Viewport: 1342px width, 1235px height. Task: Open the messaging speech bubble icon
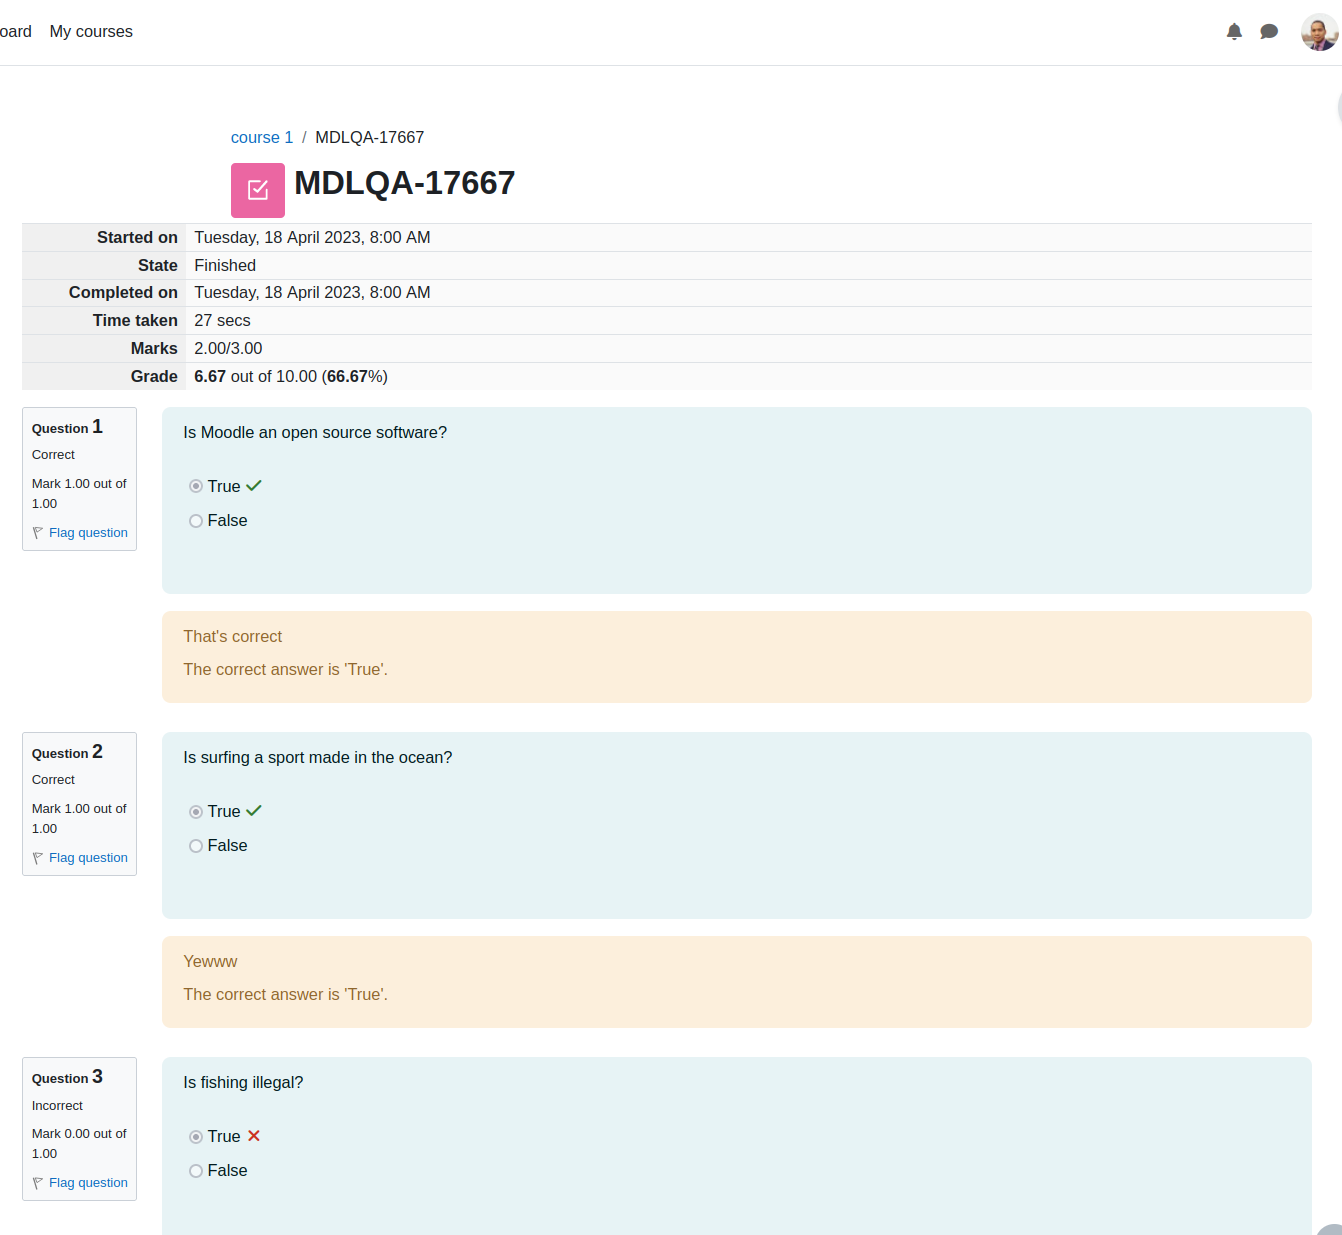click(x=1269, y=32)
